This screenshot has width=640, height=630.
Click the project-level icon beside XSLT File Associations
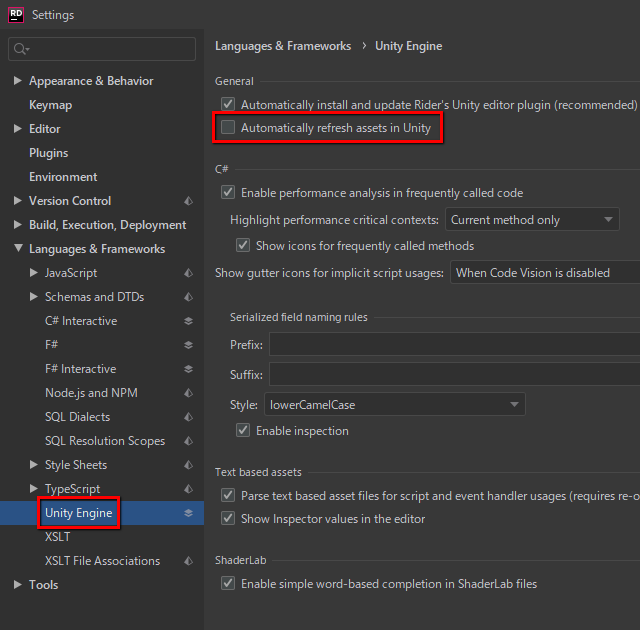coord(188,561)
